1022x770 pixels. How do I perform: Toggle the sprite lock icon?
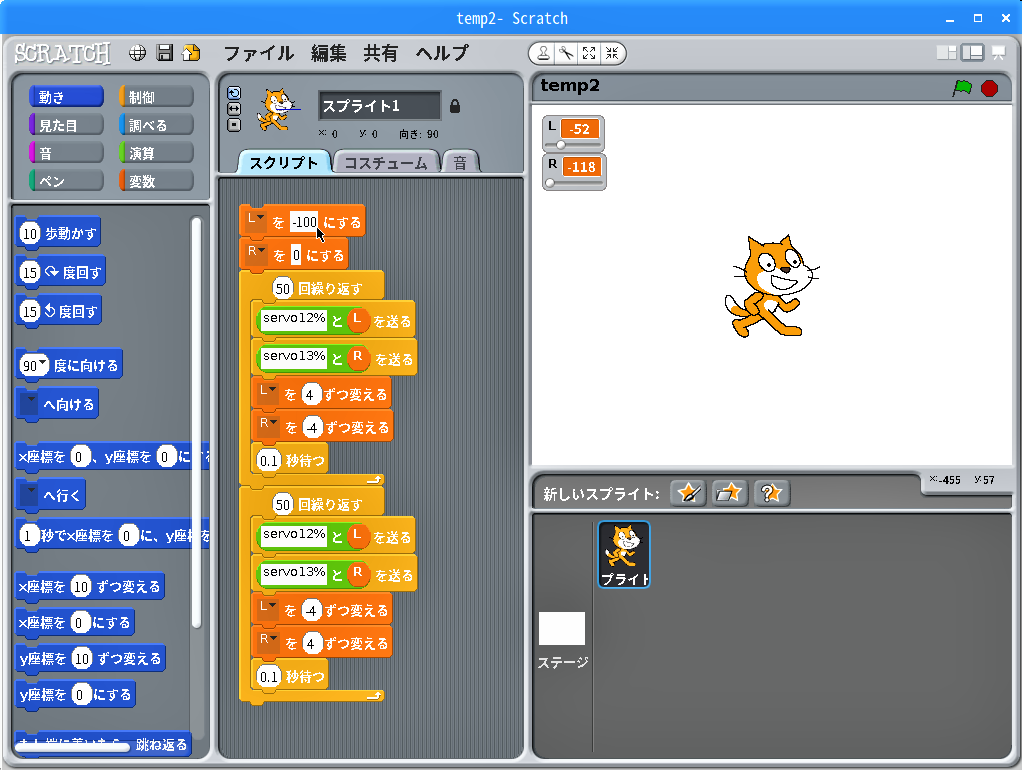[x=455, y=106]
